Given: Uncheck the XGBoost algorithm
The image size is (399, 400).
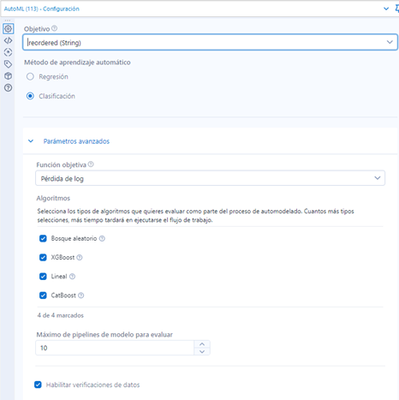Looking at the screenshot, I should (43, 257).
